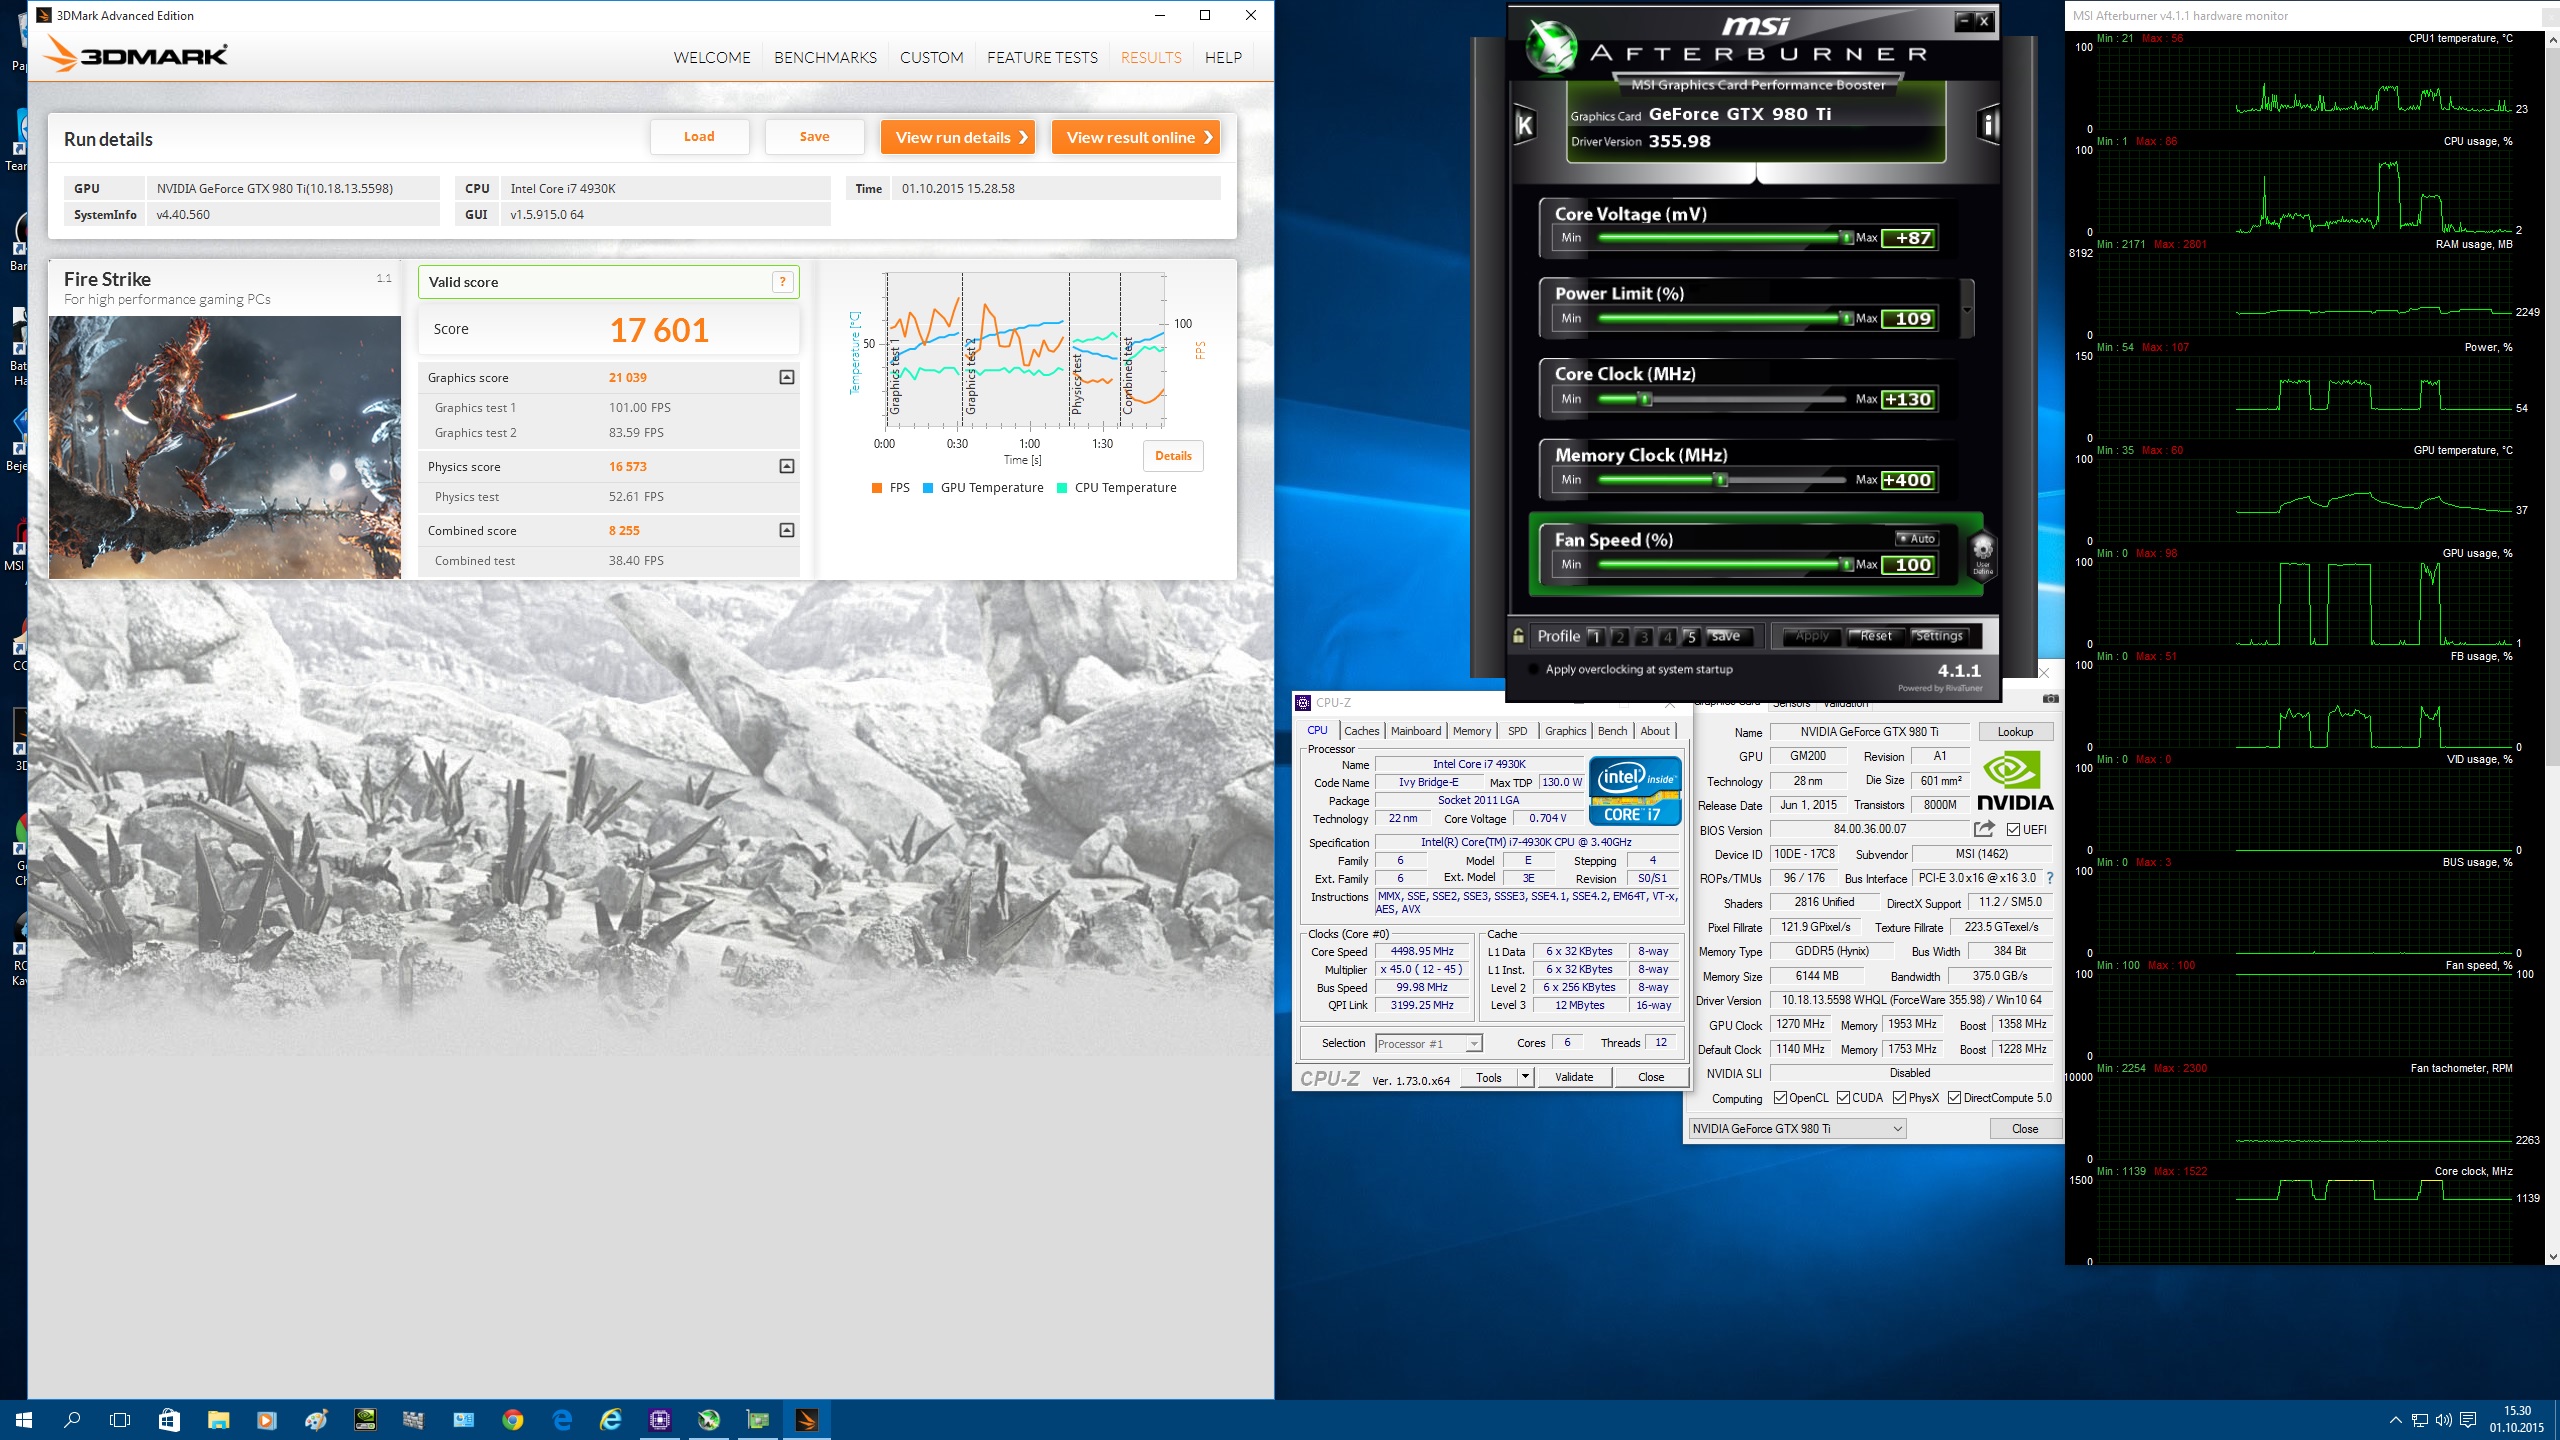The width and height of the screenshot is (2560, 1440).
Task: Open the CPU-Z Tools dropdown arrow
Action: [x=1525, y=1077]
